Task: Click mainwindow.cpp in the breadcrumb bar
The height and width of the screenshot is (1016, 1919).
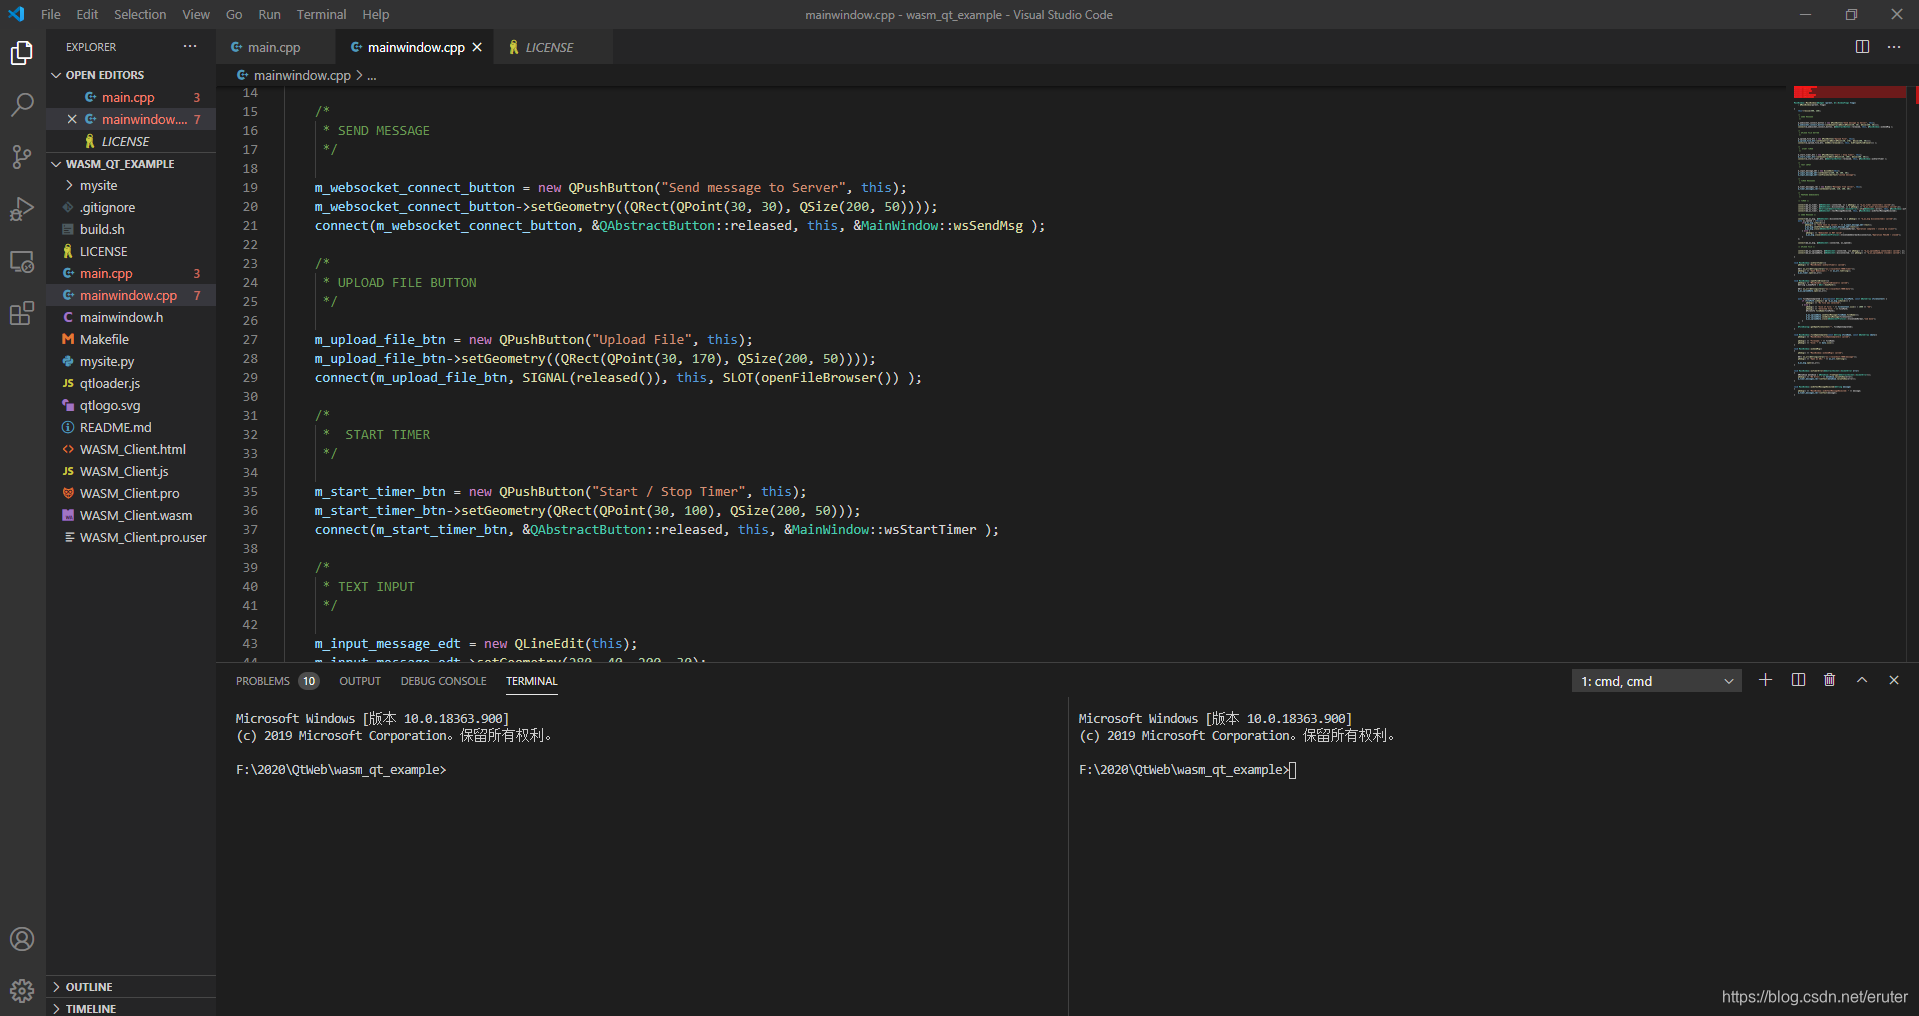Action: pyautogui.click(x=302, y=76)
